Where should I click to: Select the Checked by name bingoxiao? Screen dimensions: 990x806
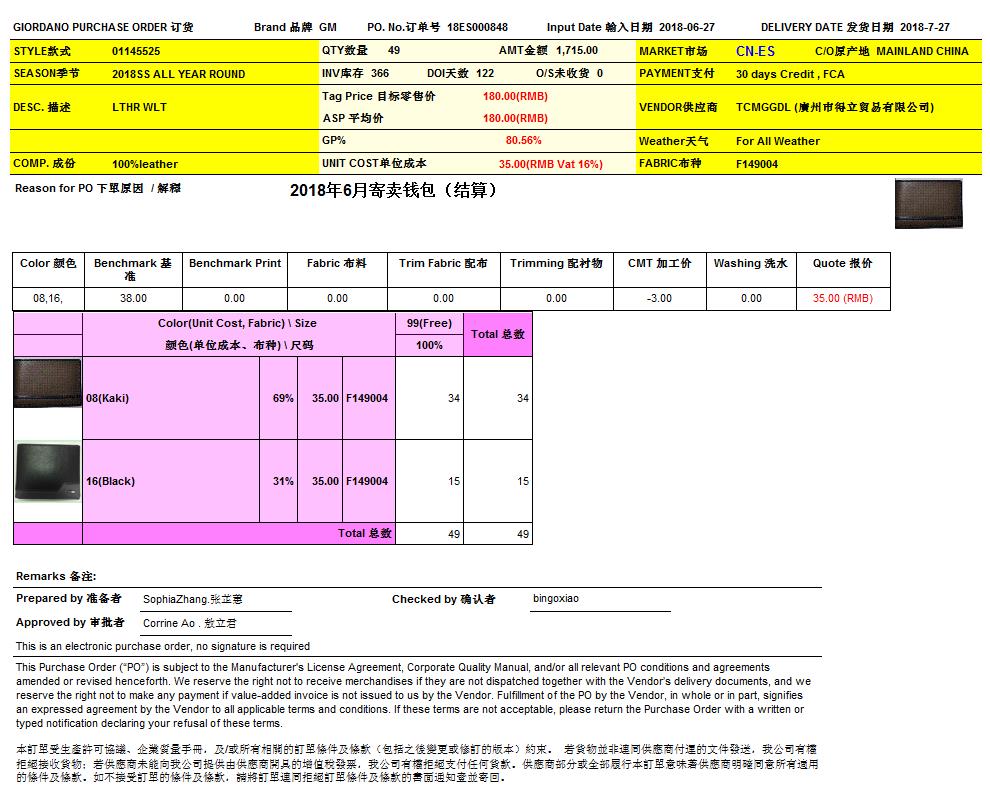[556, 599]
